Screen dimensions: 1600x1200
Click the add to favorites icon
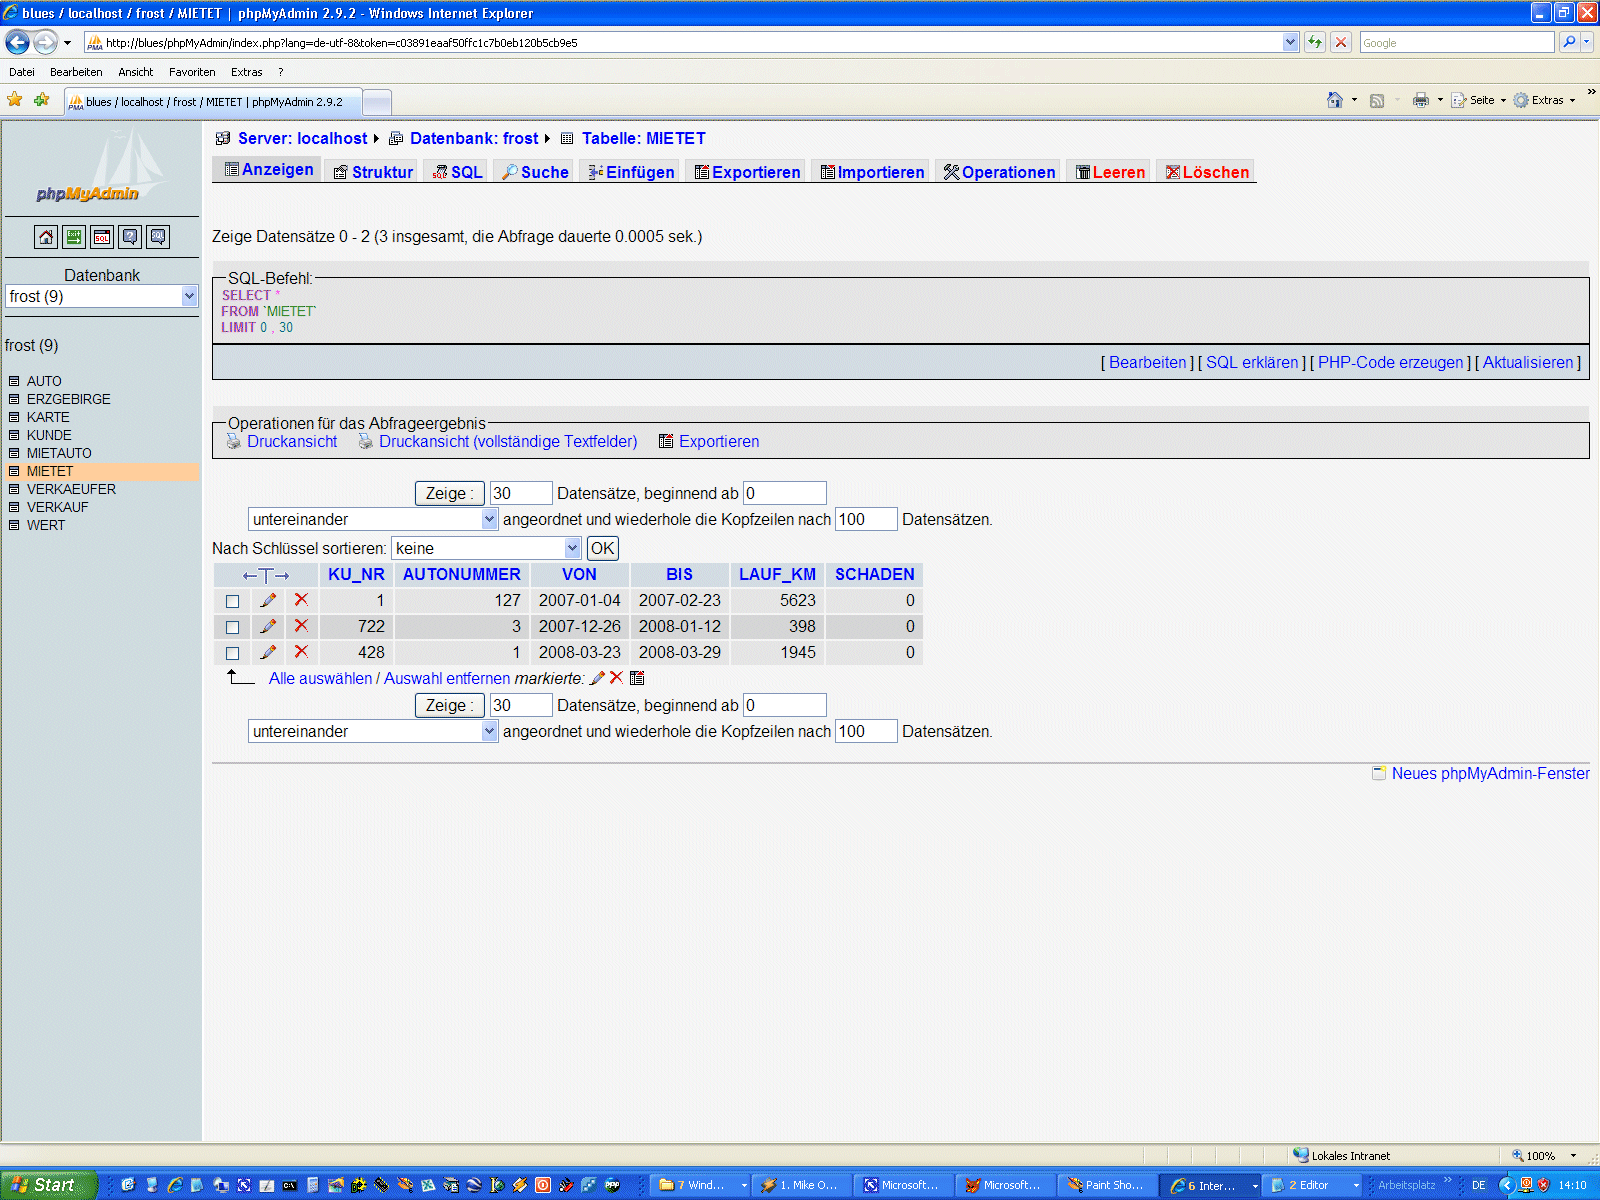coord(41,100)
